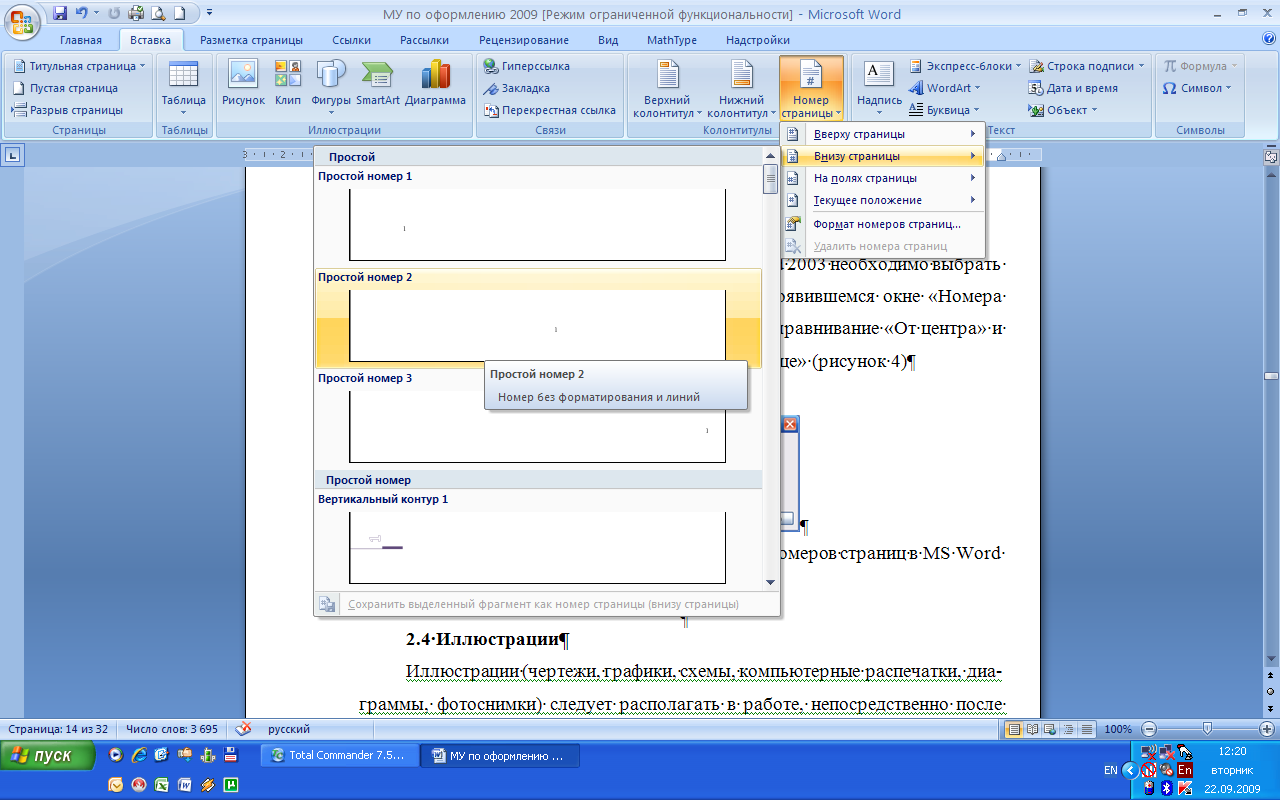Insert a Гиперссылка hyperlink
Viewport: 1280px width, 800px height.
(x=527, y=66)
